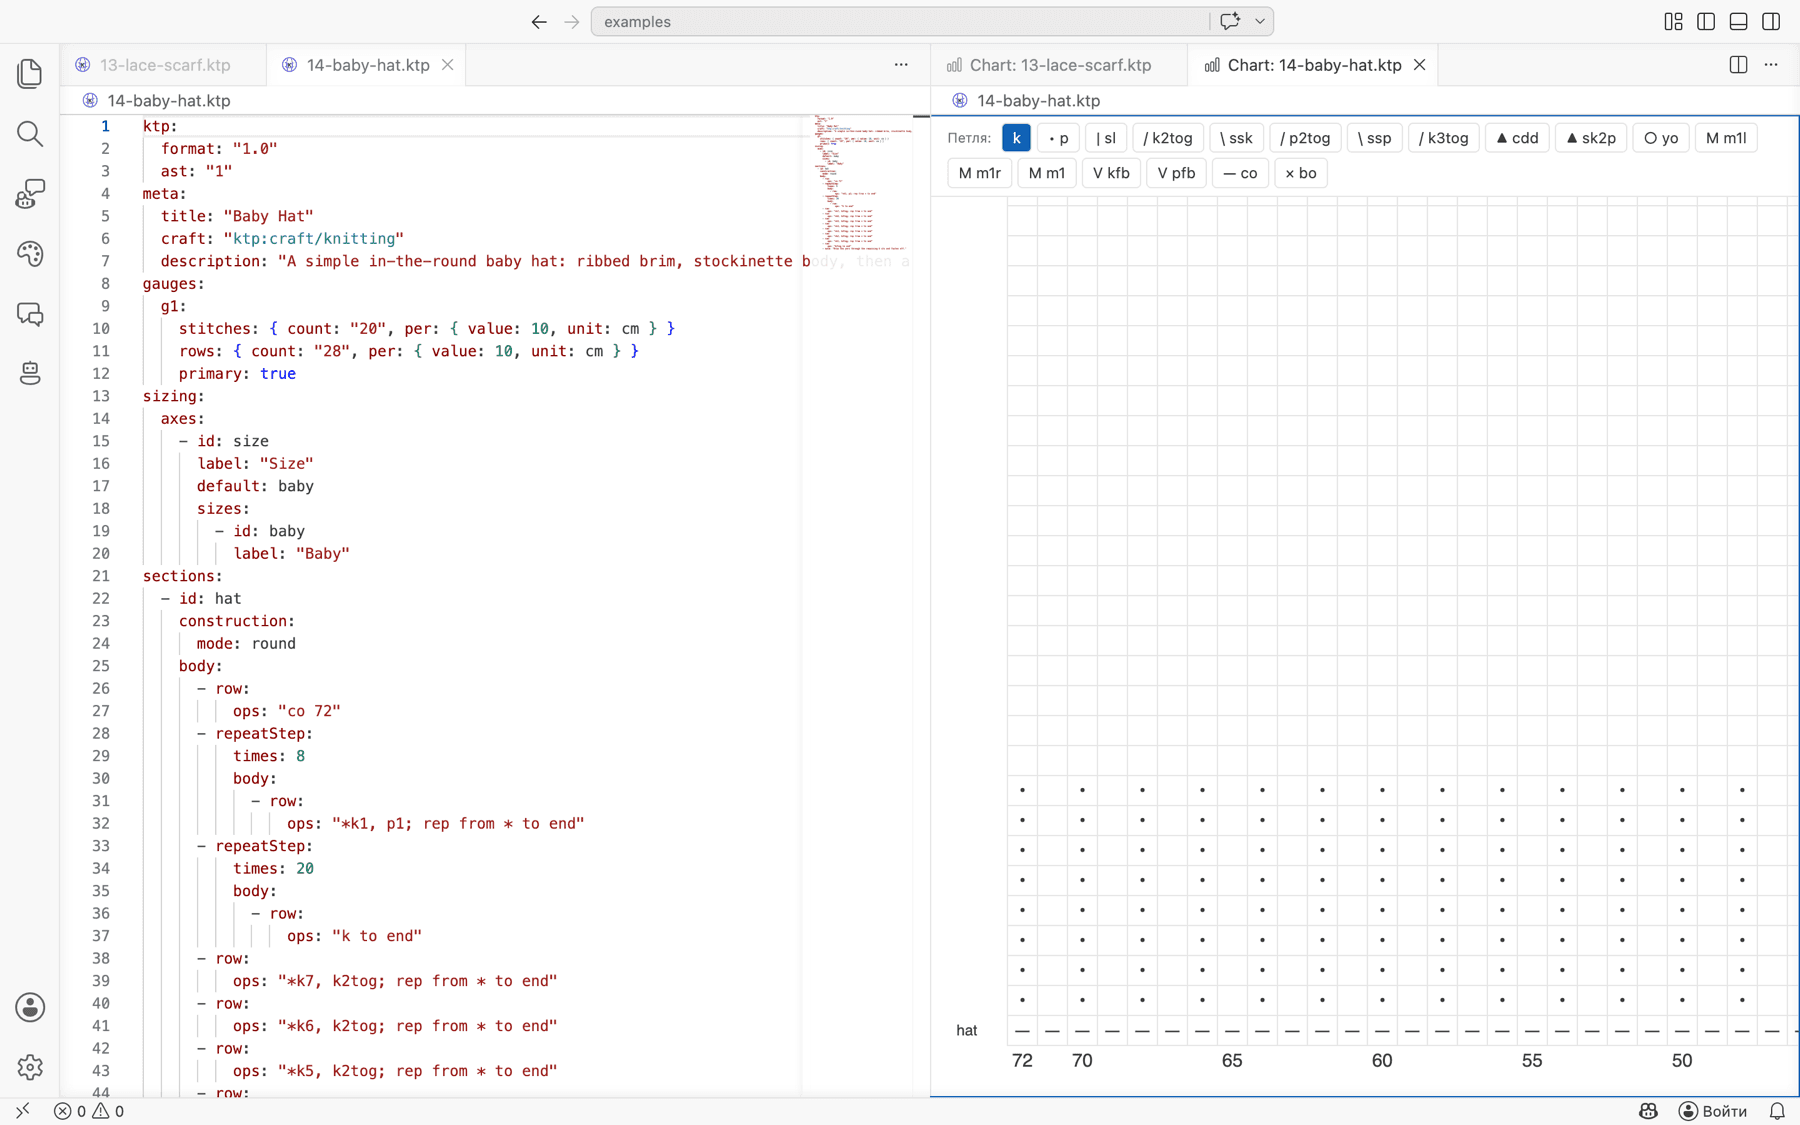Click the 14-baby-hat.ktp breadcrumb in code editor
1800x1125 pixels.
[x=168, y=100]
